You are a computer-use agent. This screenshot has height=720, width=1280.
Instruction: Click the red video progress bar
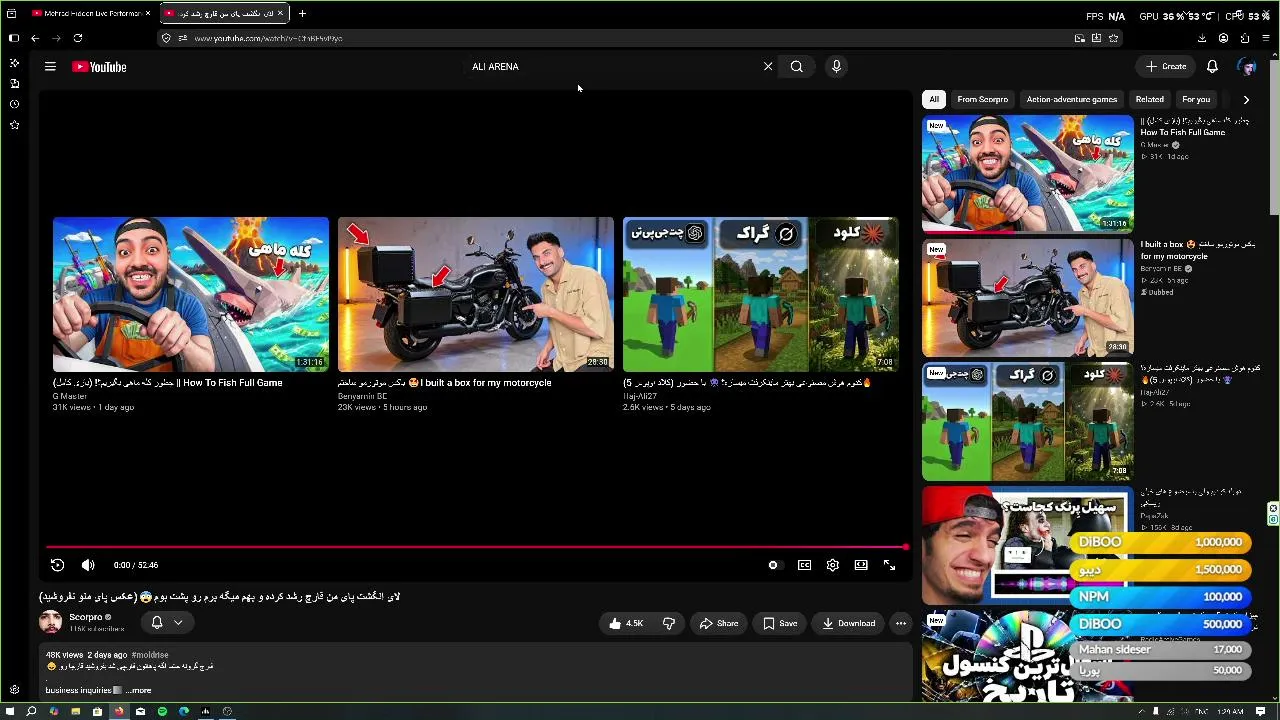tap(475, 547)
